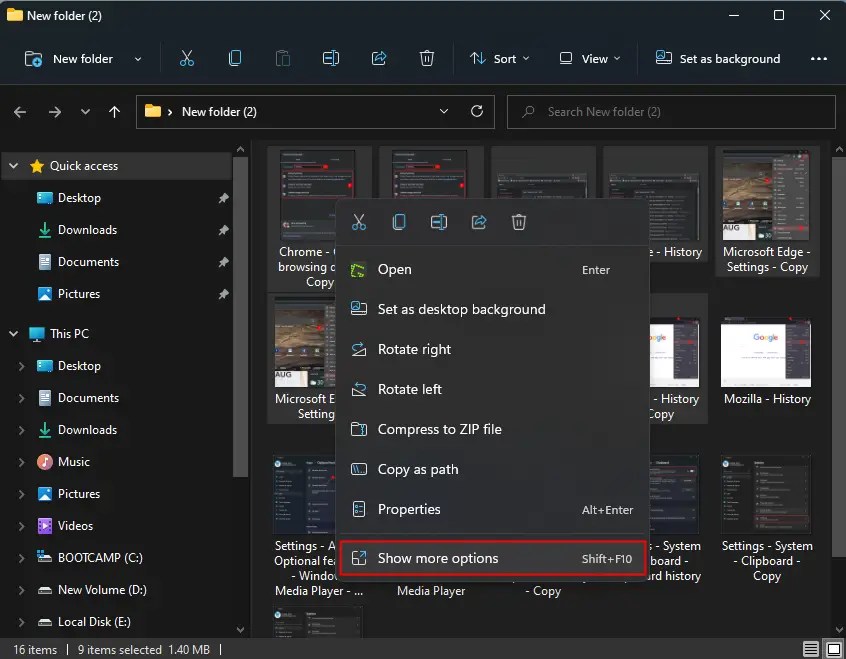This screenshot has height=659, width=846.
Task: Share files via the toolbar Share icon
Action: [x=379, y=58]
